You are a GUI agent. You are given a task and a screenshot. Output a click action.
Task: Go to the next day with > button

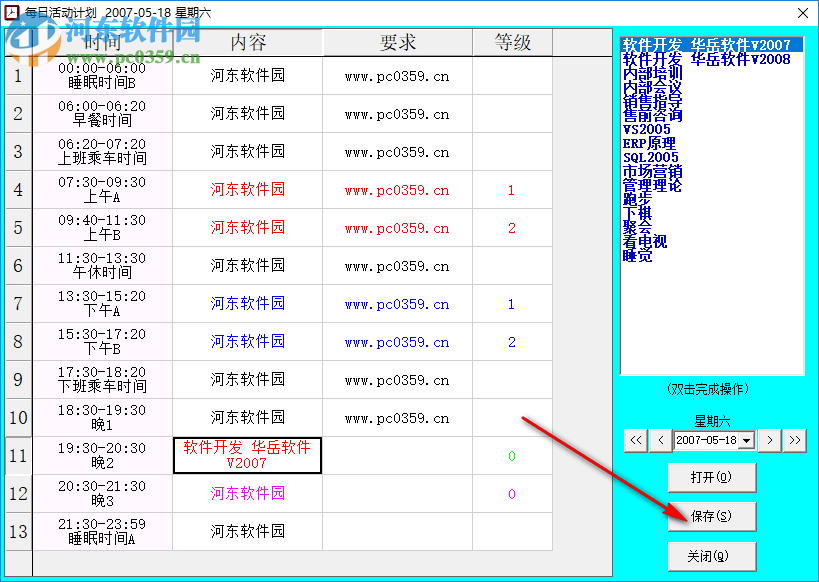770,440
